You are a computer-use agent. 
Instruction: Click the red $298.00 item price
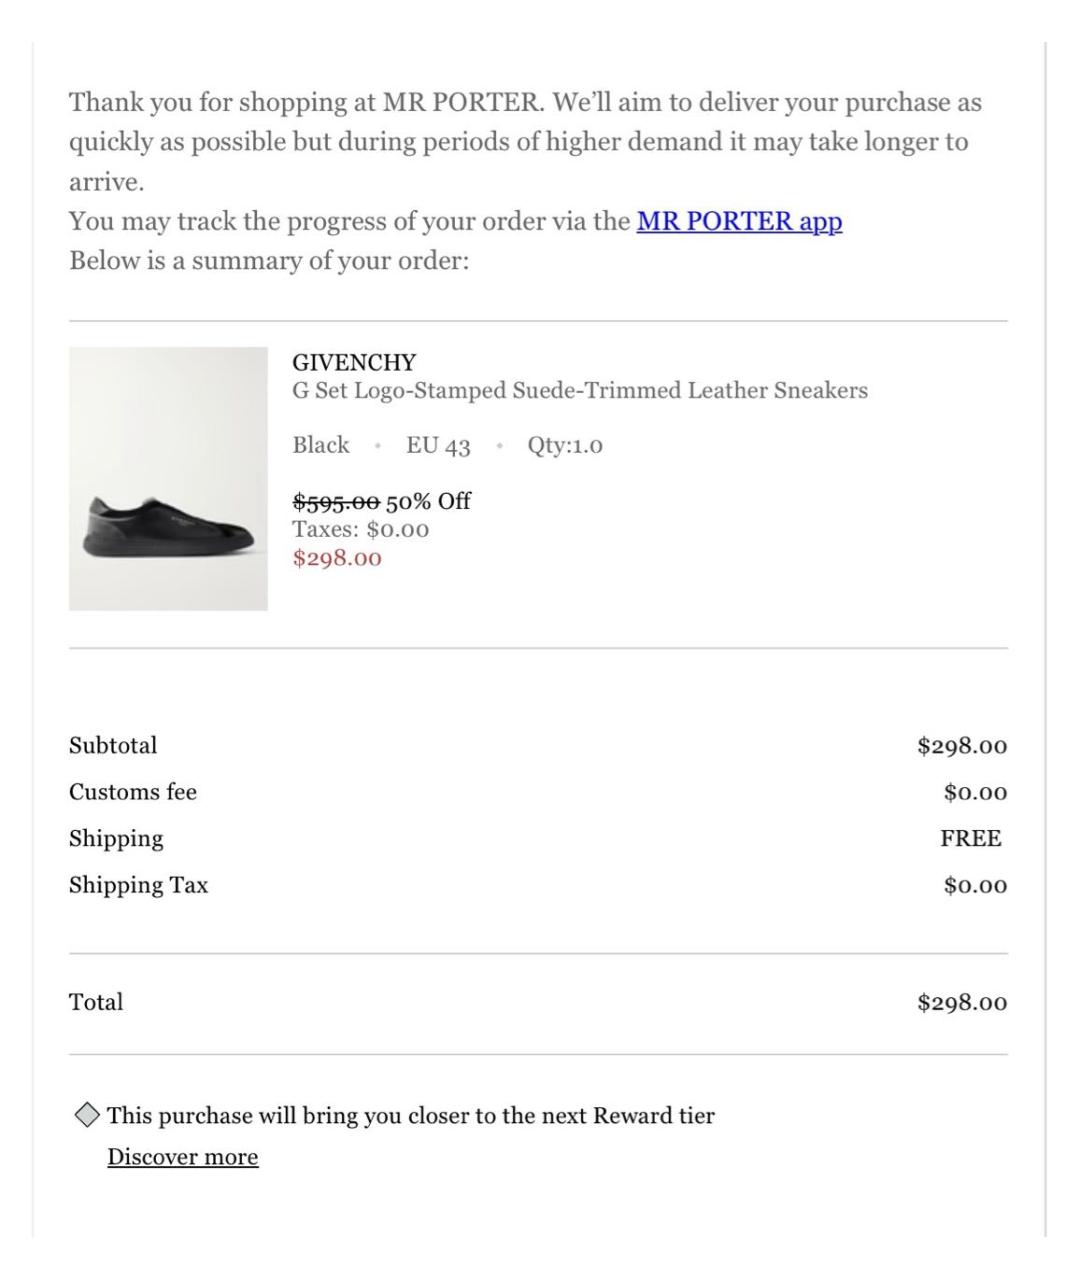point(337,558)
